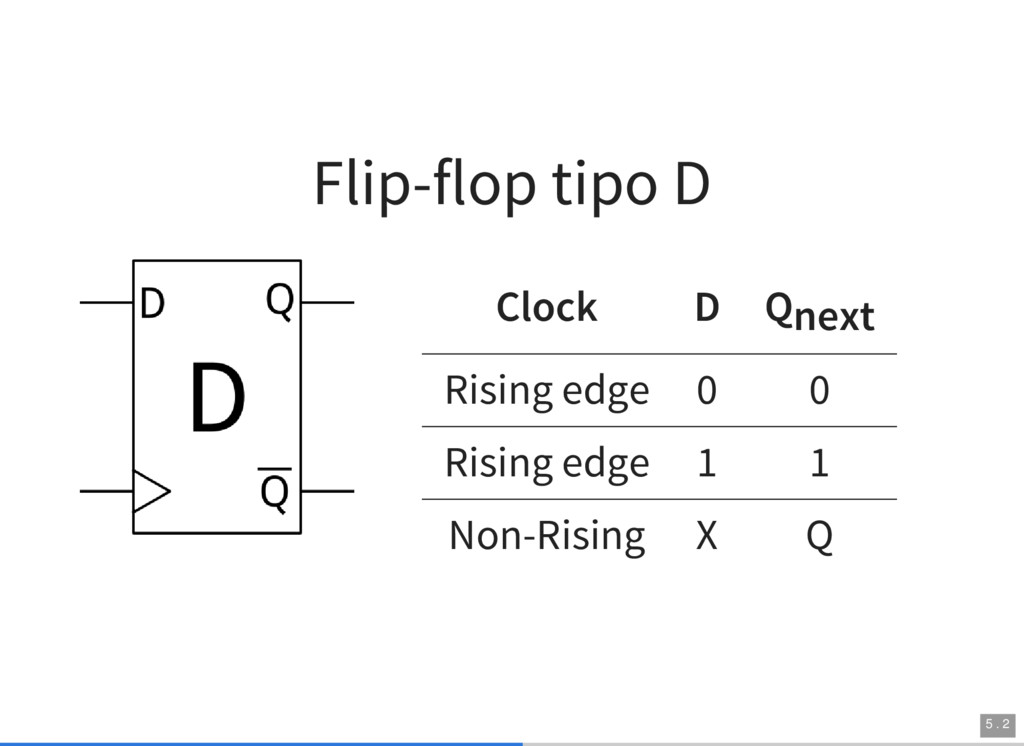Click the Q output wire line
1024x746 pixels.
(328, 302)
